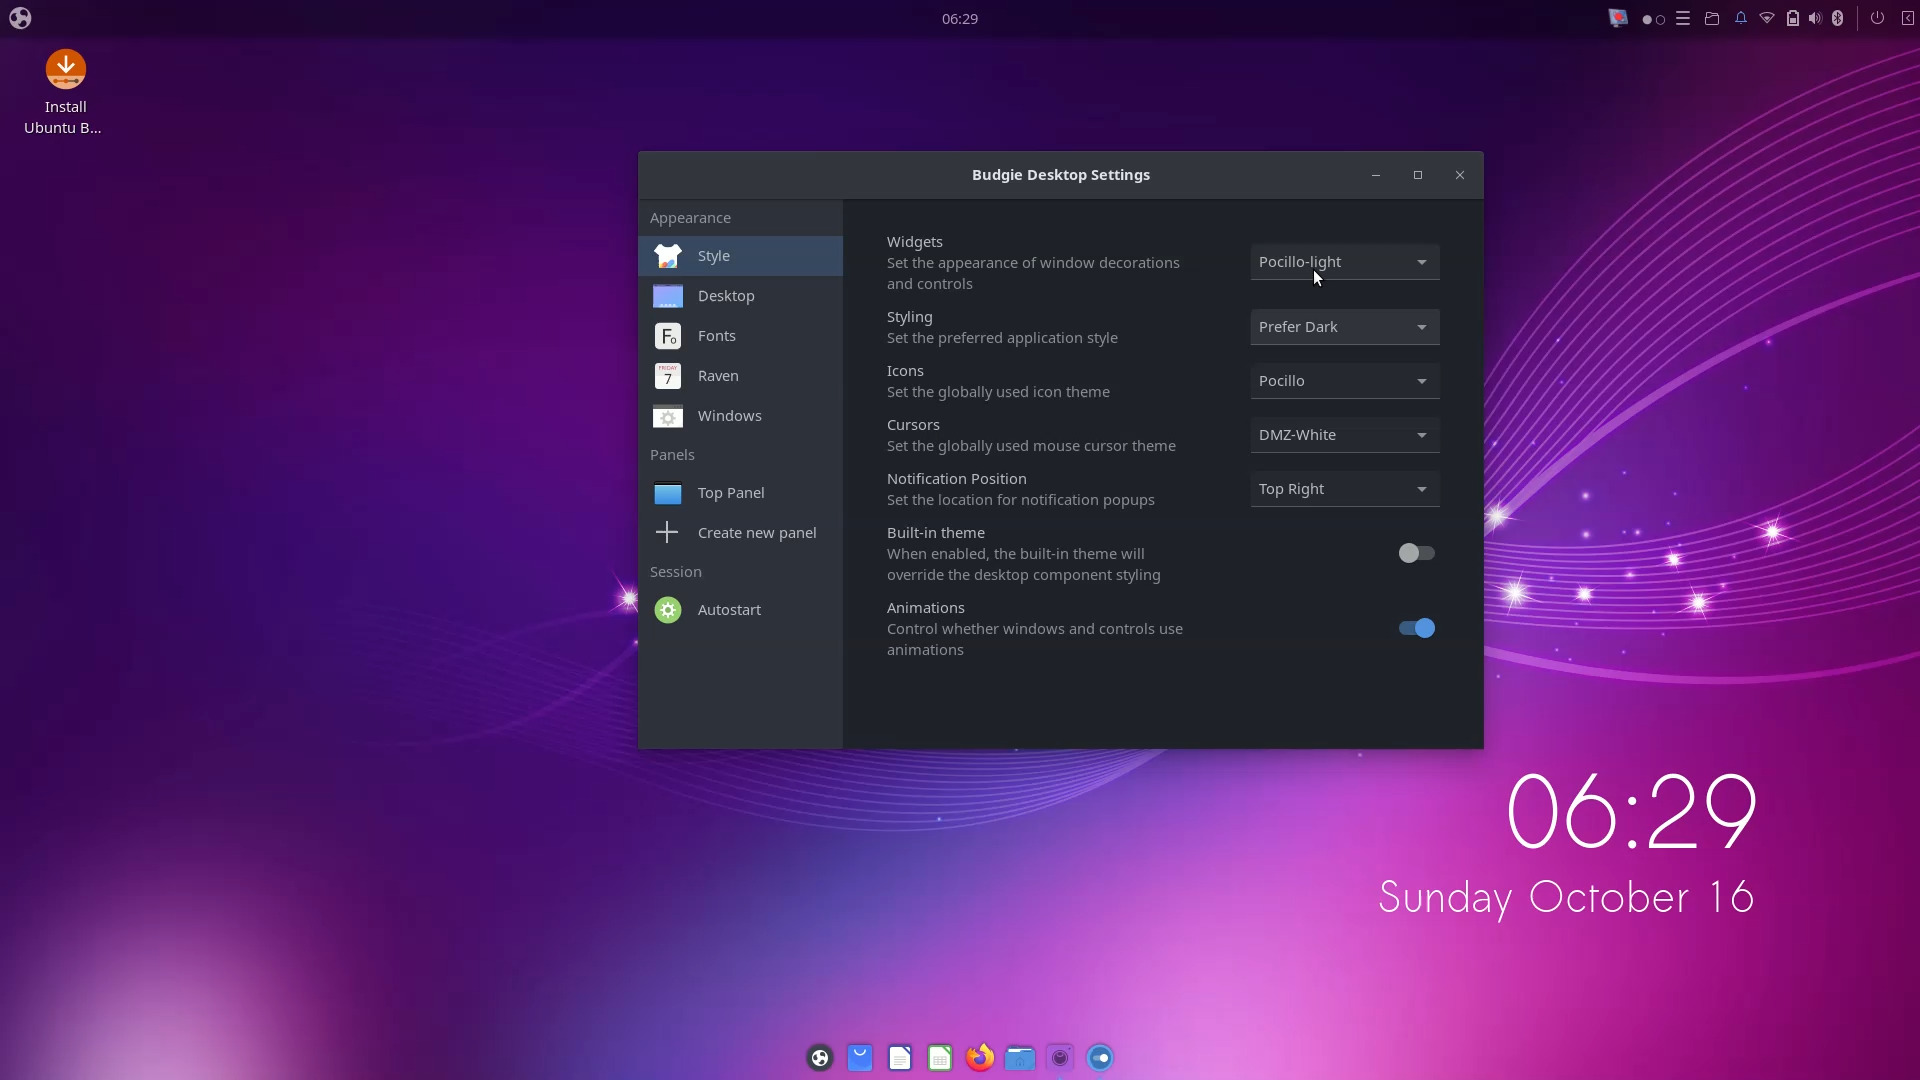
Task: Open the Widgets theme dropdown
Action: [x=1344, y=262]
